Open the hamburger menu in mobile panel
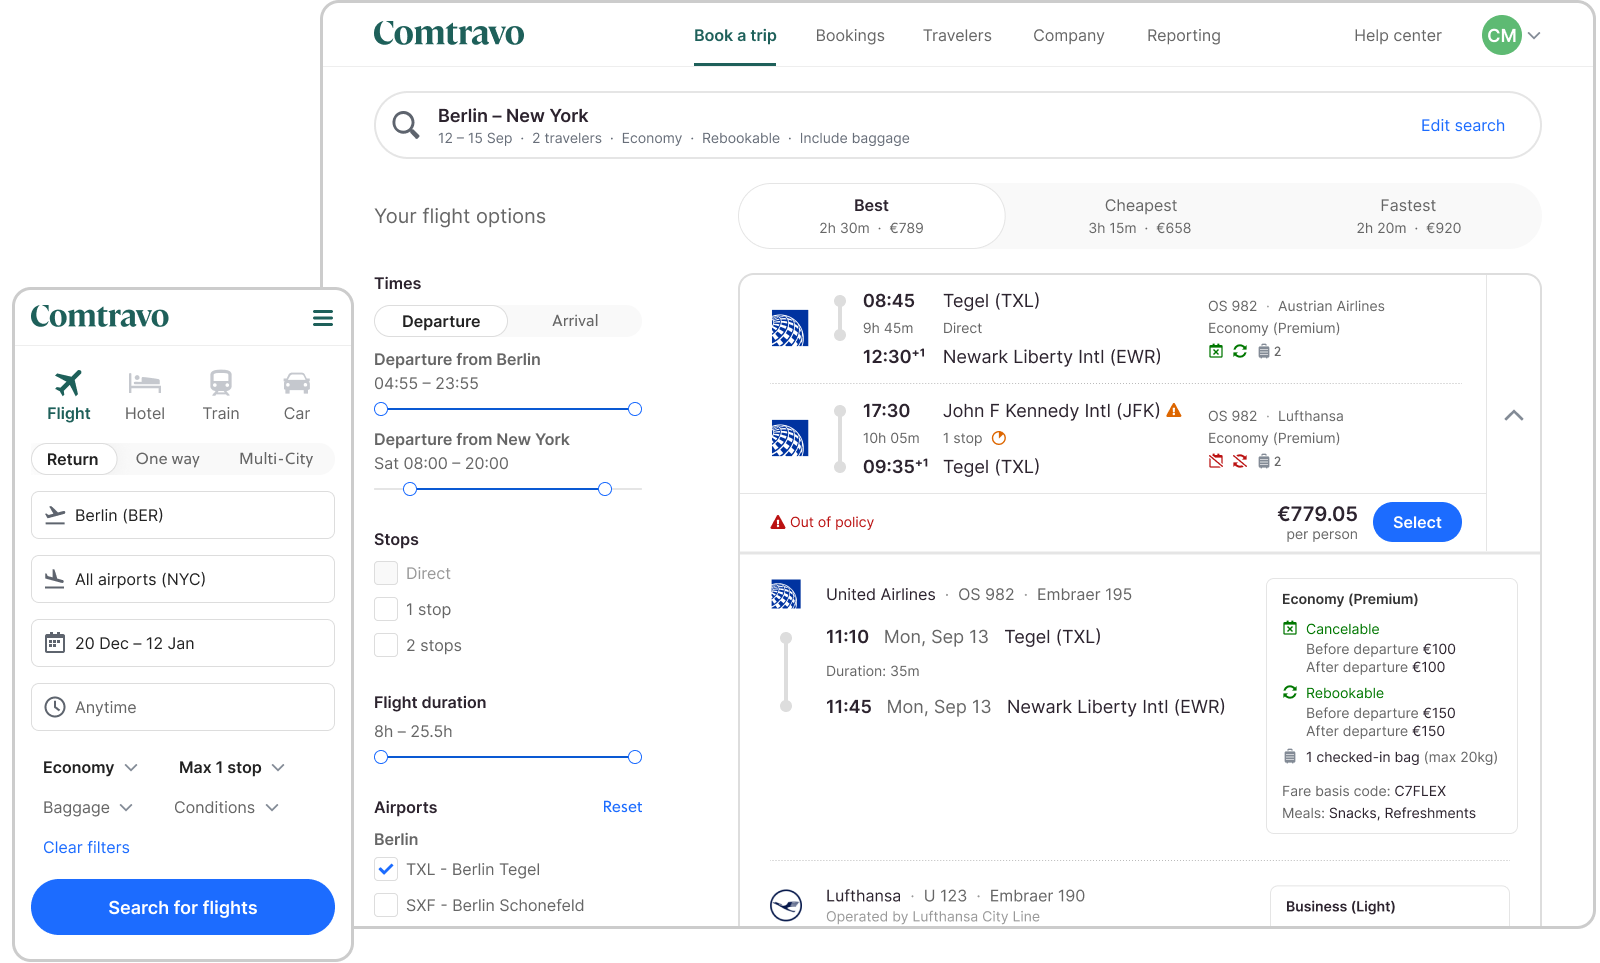The height and width of the screenshot is (963, 1600). coord(323,318)
